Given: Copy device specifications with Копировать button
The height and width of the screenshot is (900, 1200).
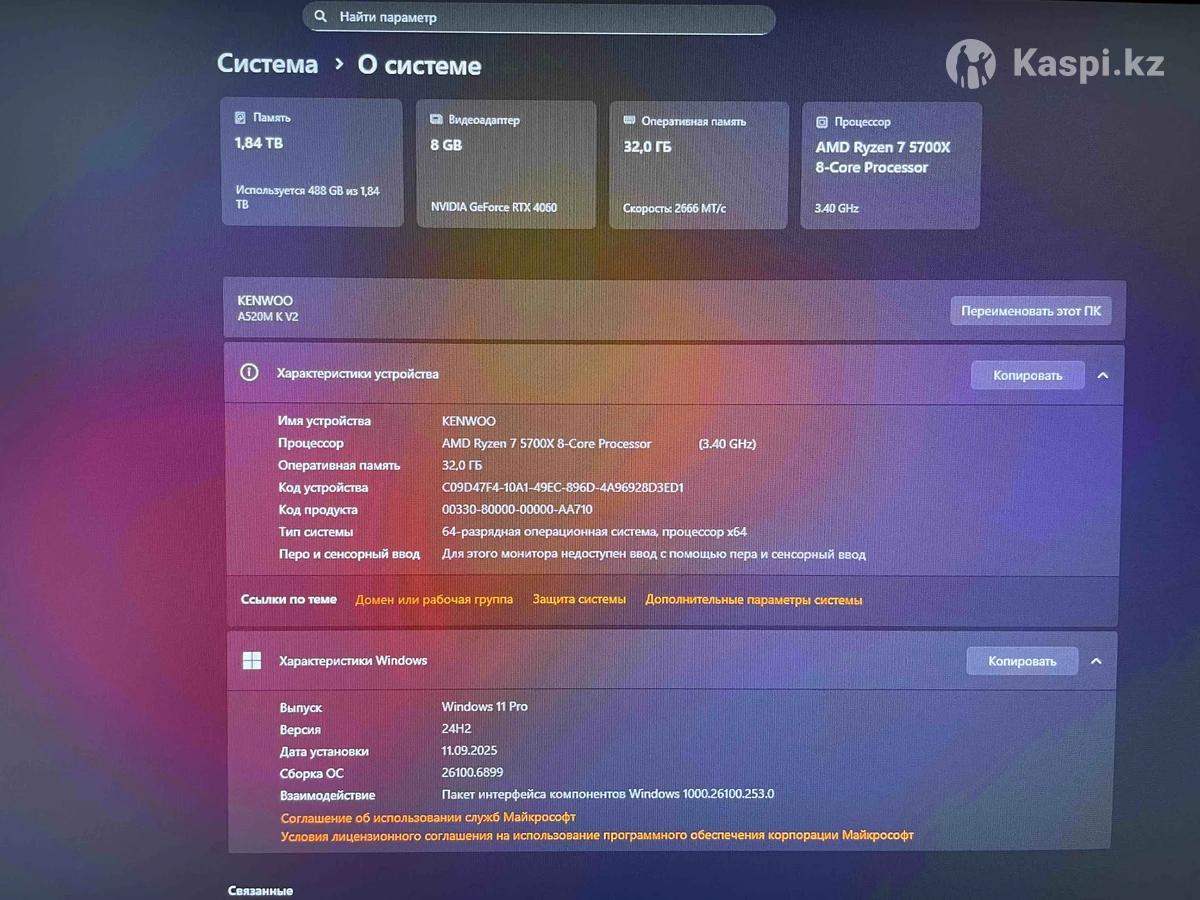Looking at the screenshot, I should point(1027,375).
